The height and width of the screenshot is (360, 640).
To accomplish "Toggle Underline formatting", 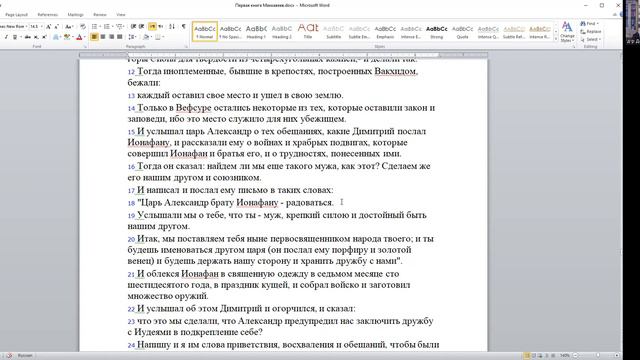I will pos(15,37).
